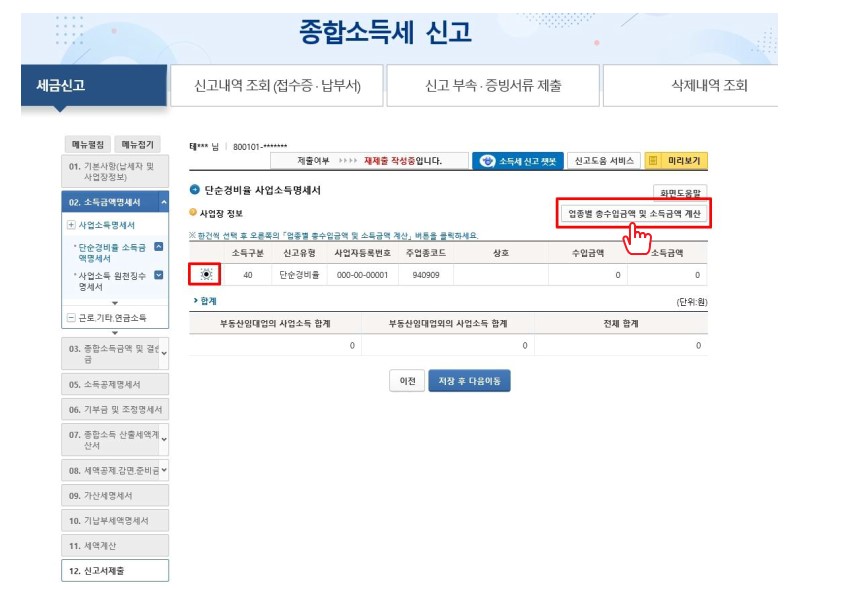Open menu 10. 기납부세액명세서

tap(115, 521)
